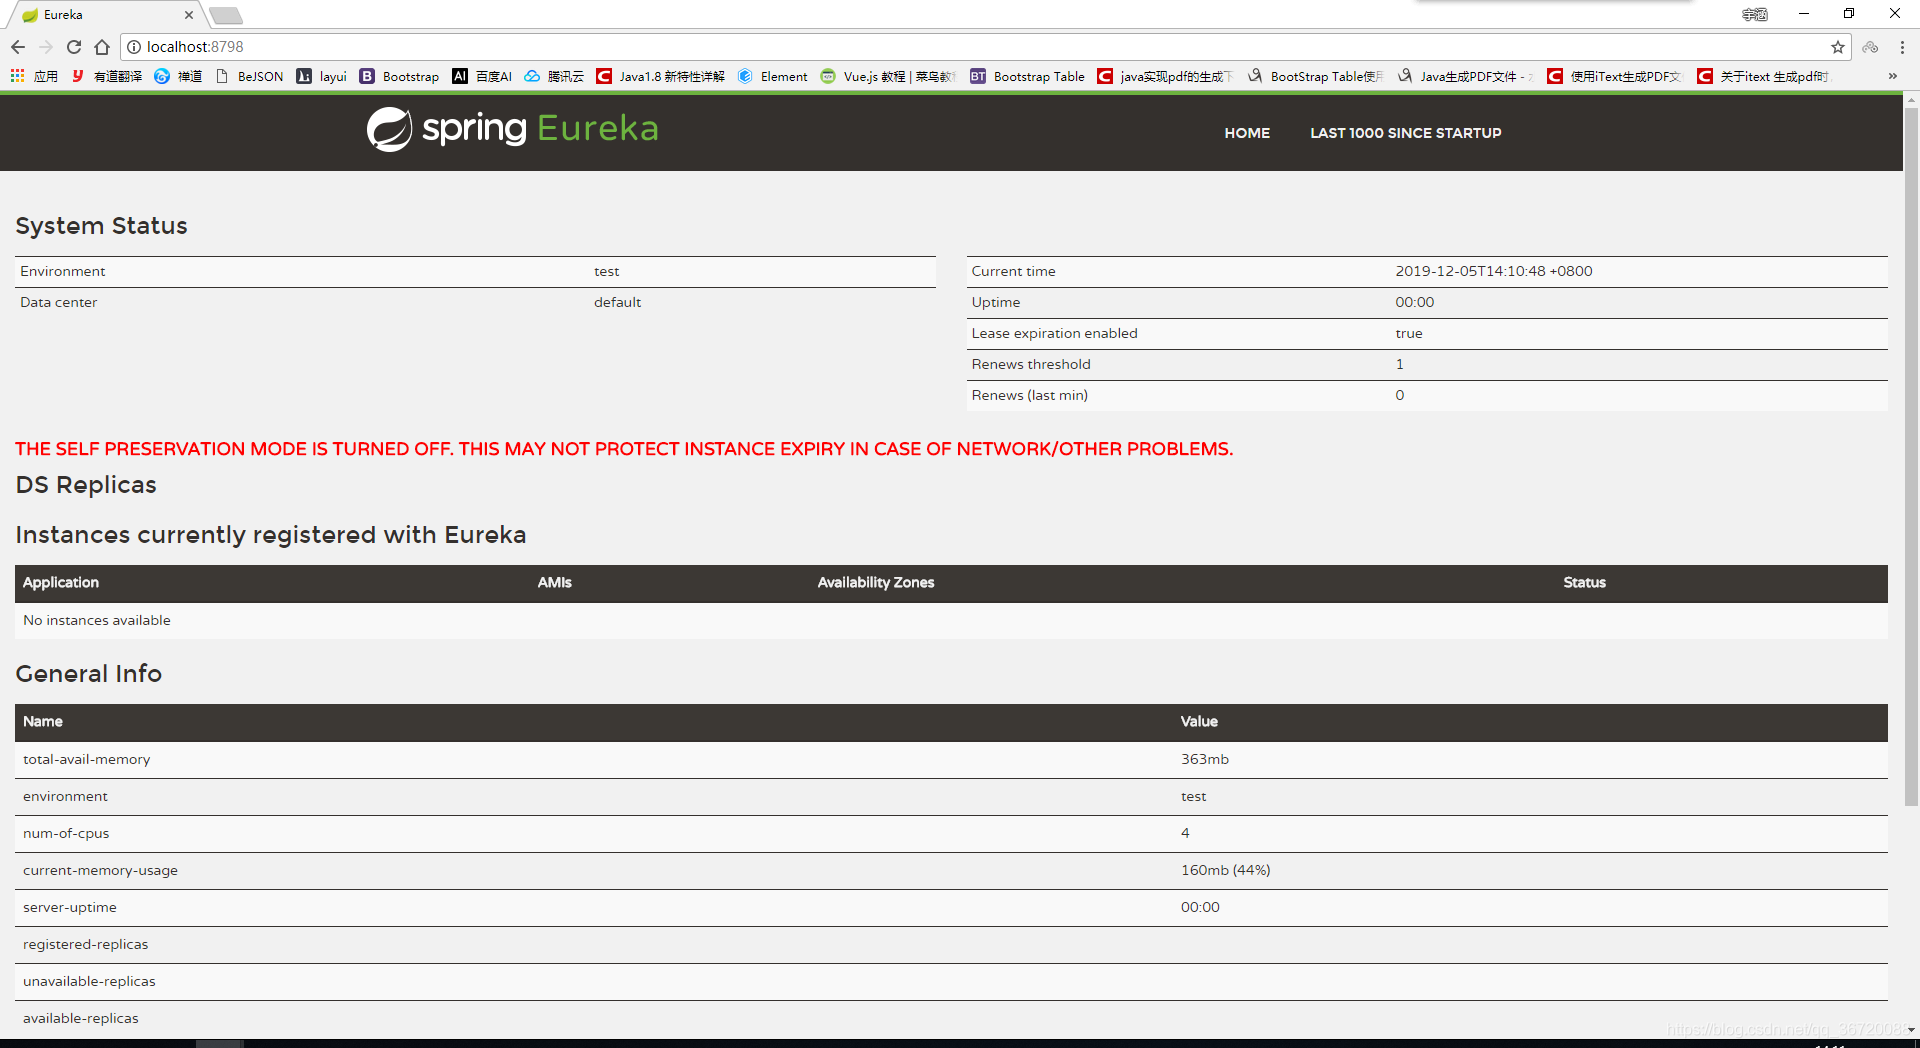The width and height of the screenshot is (1920, 1048).
Task: Click the available-replicas row label
Action: pos(81,1019)
